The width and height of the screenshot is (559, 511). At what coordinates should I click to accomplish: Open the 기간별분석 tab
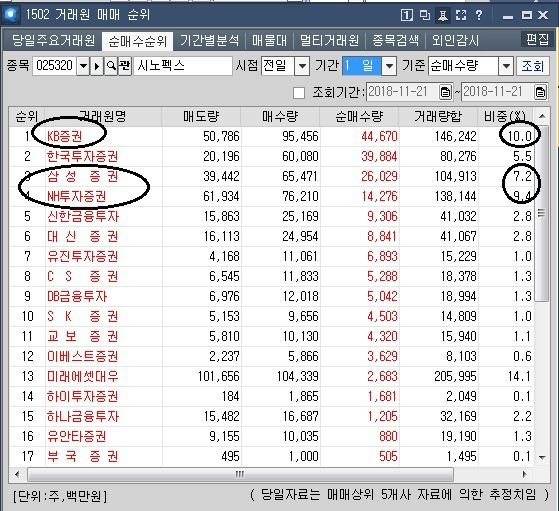[x=210, y=41]
